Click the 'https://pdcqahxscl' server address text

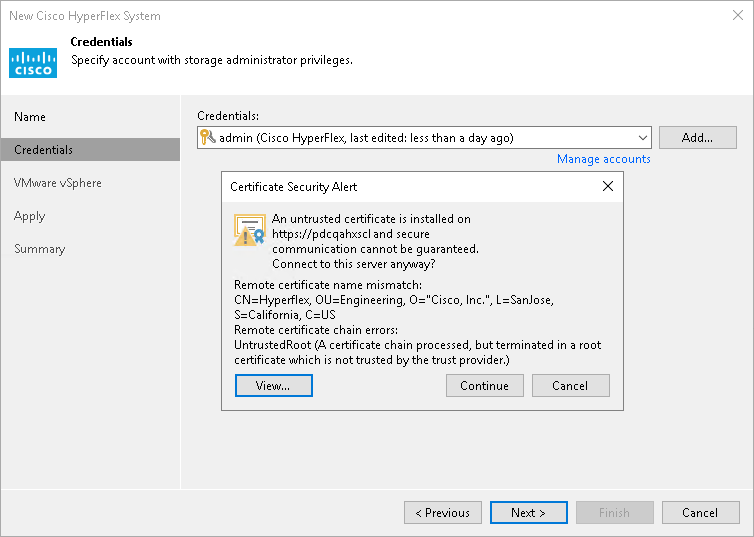(321, 234)
